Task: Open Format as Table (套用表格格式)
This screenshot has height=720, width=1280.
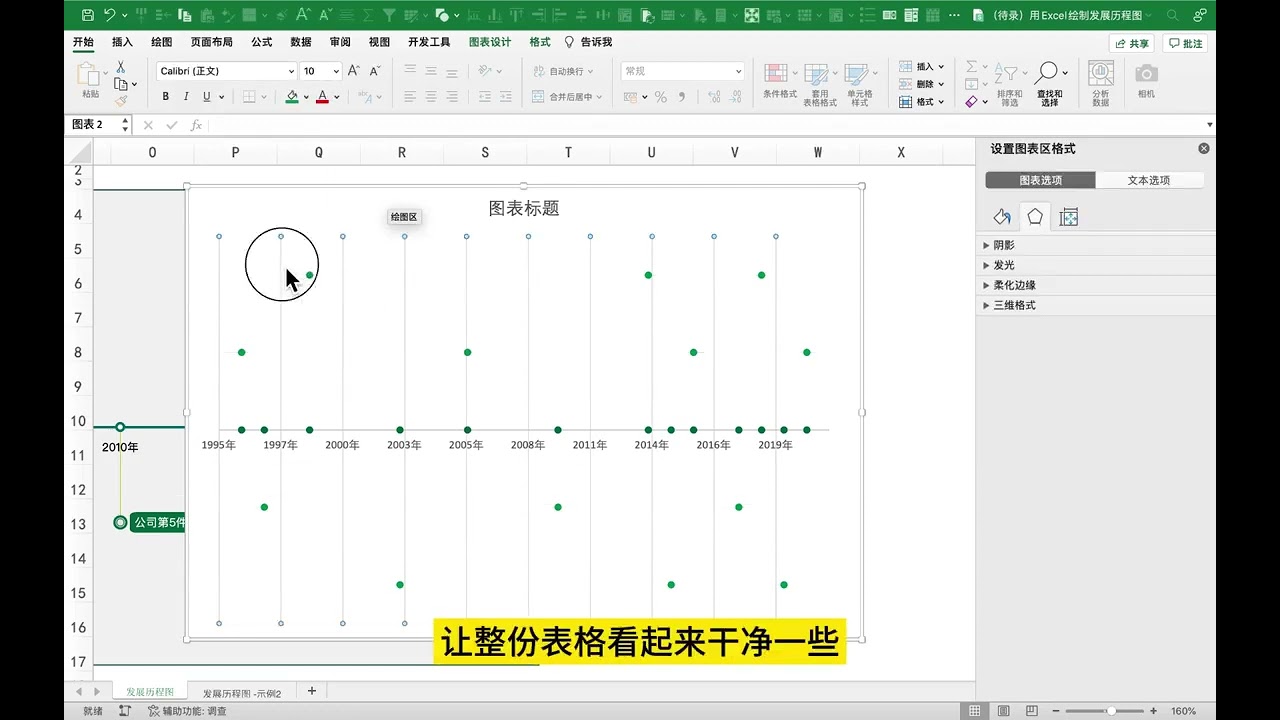Action: click(x=819, y=84)
